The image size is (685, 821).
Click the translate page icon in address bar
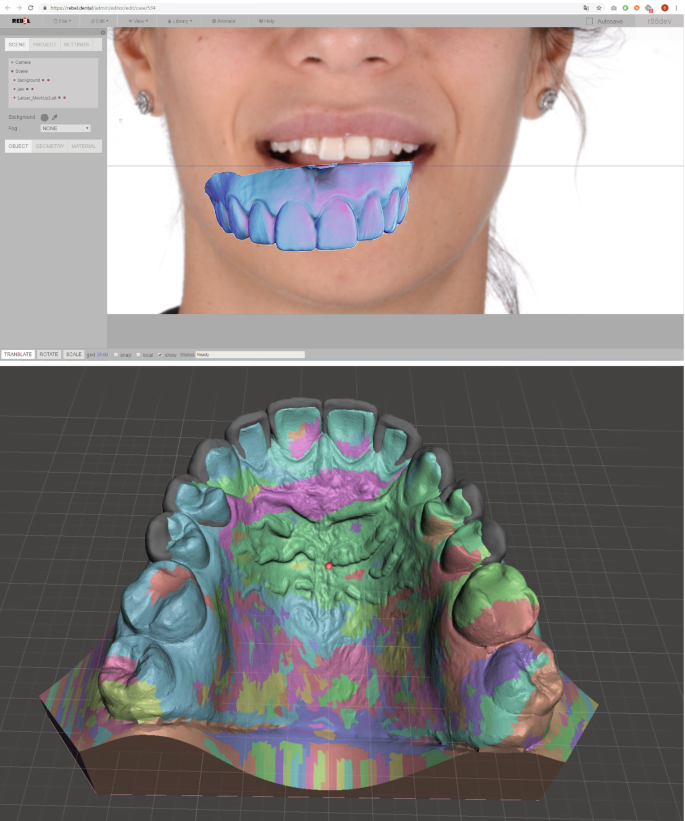[585, 7]
